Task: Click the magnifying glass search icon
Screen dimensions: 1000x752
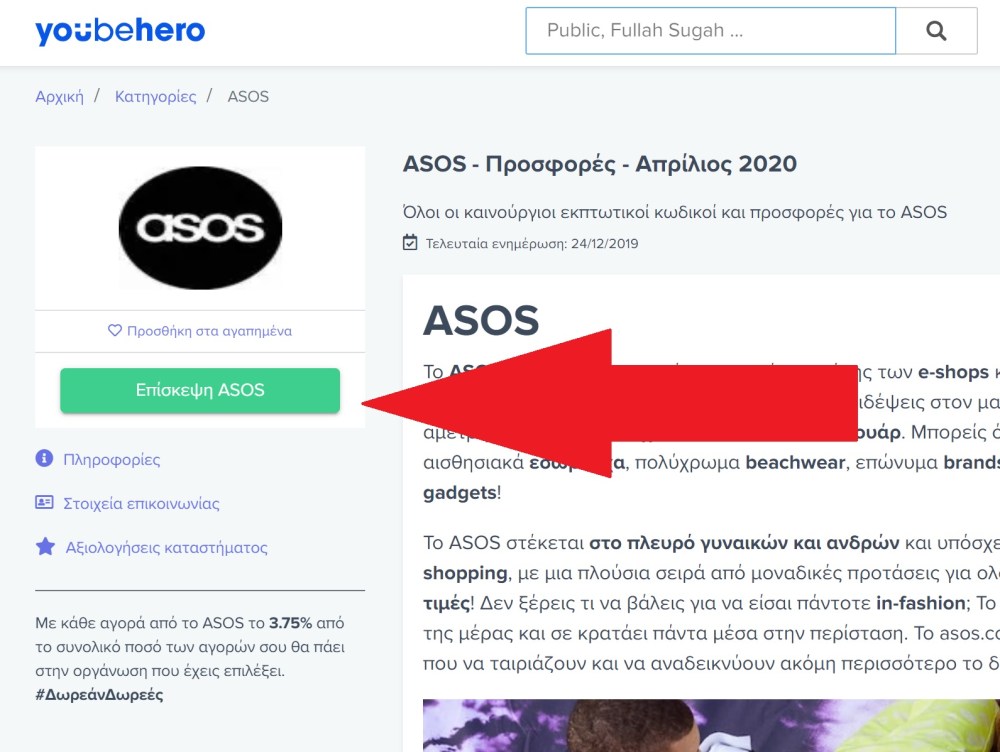Action: (x=936, y=31)
